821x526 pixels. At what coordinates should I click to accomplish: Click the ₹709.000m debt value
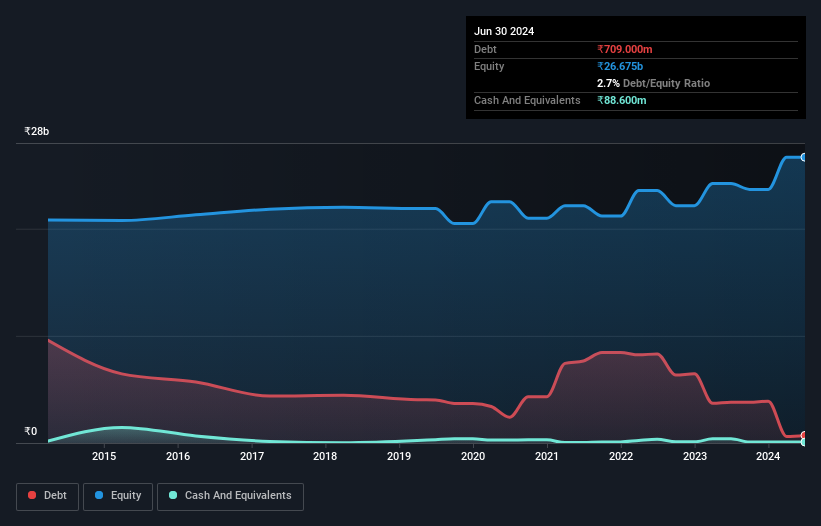click(625, 49)
